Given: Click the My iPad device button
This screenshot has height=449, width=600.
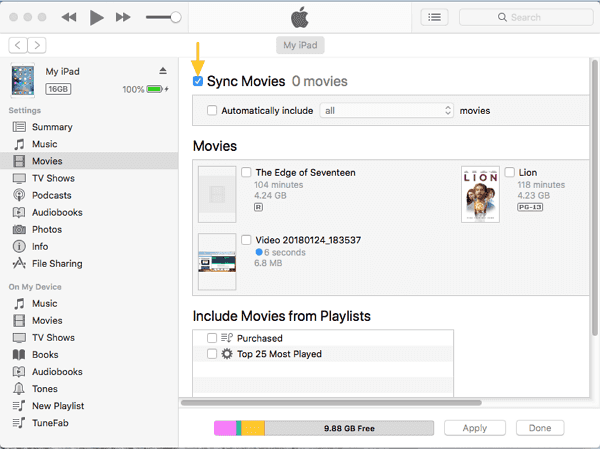Looking at the screenshot, I should point(300,45).
